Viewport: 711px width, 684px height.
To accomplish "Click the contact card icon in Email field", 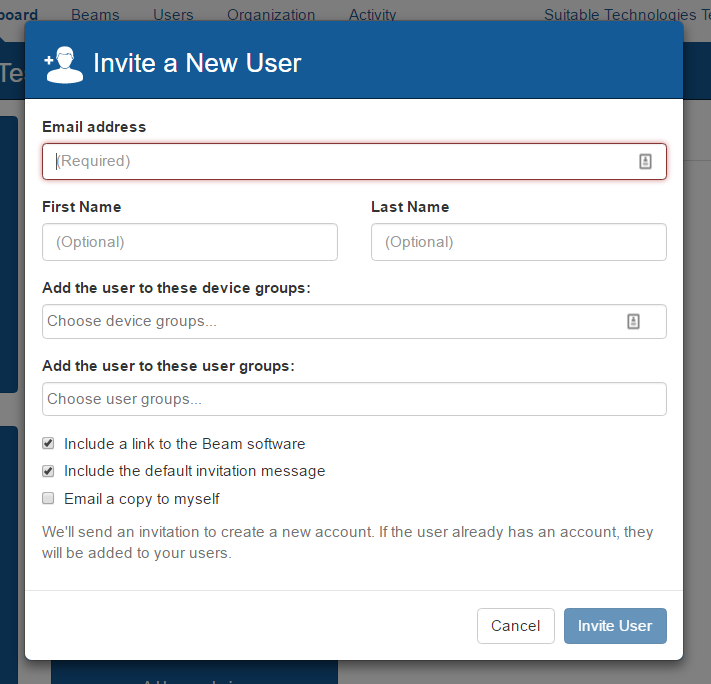I will coord(645,161).
